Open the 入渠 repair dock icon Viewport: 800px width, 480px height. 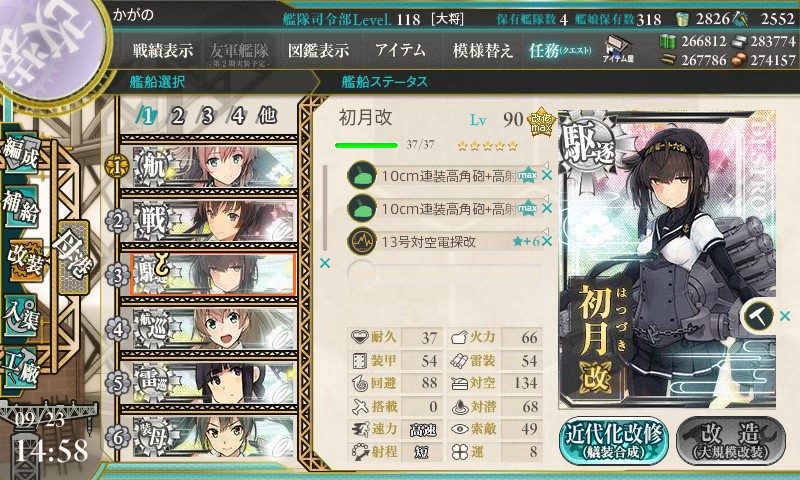click(x=21, y=316)
